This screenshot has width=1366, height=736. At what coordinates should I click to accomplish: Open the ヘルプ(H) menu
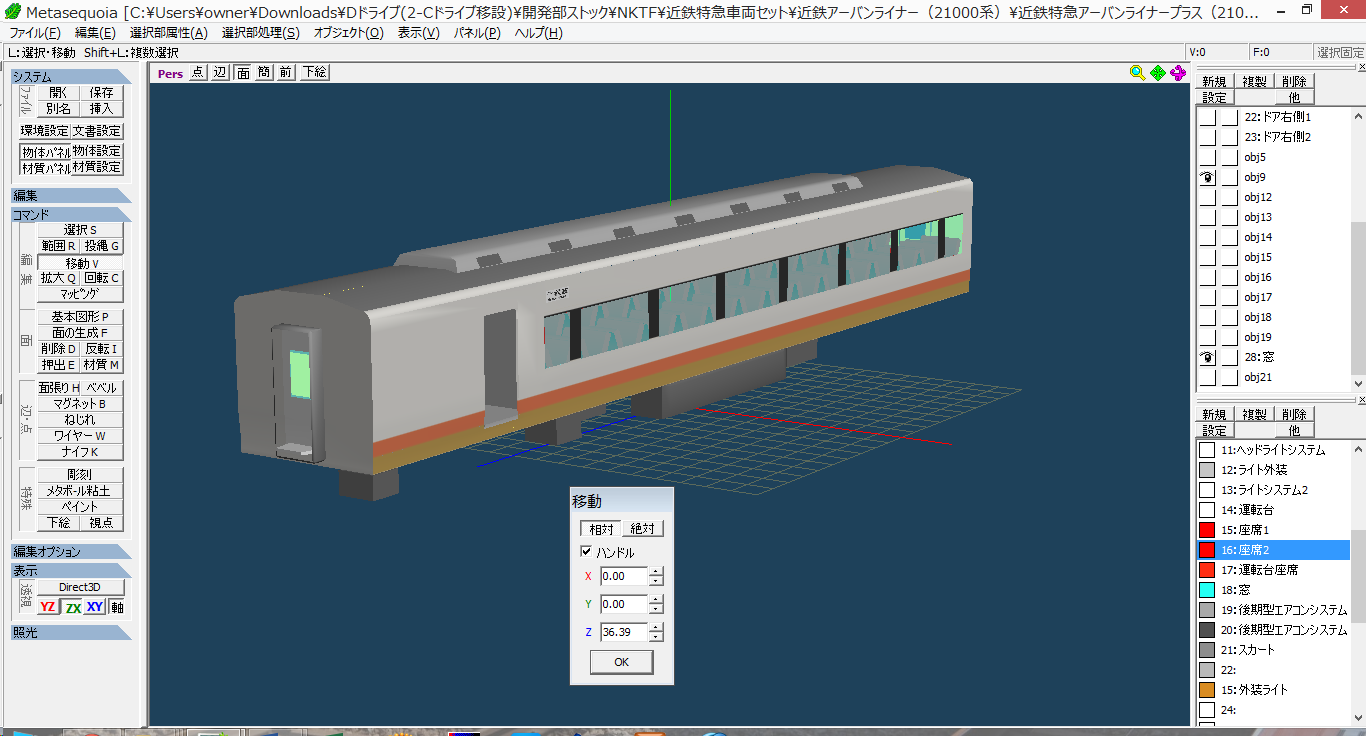[538, 33]
